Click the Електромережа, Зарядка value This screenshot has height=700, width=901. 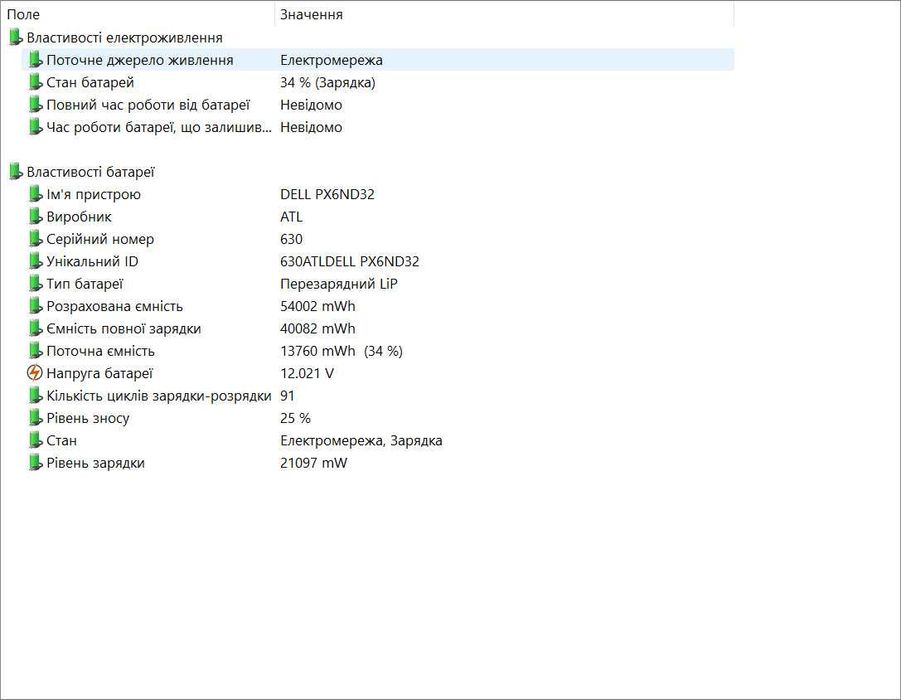[361, 441]
